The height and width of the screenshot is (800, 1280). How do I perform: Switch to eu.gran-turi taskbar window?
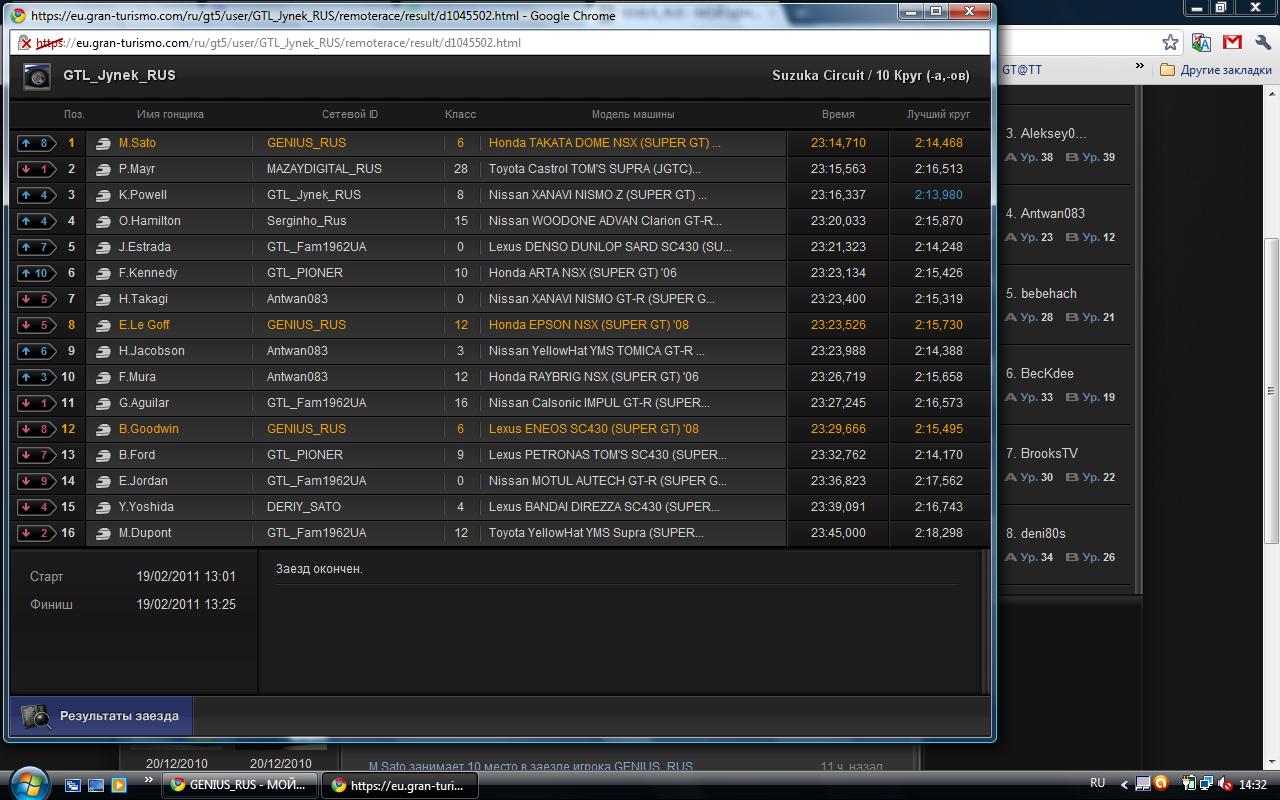(400, 785)
